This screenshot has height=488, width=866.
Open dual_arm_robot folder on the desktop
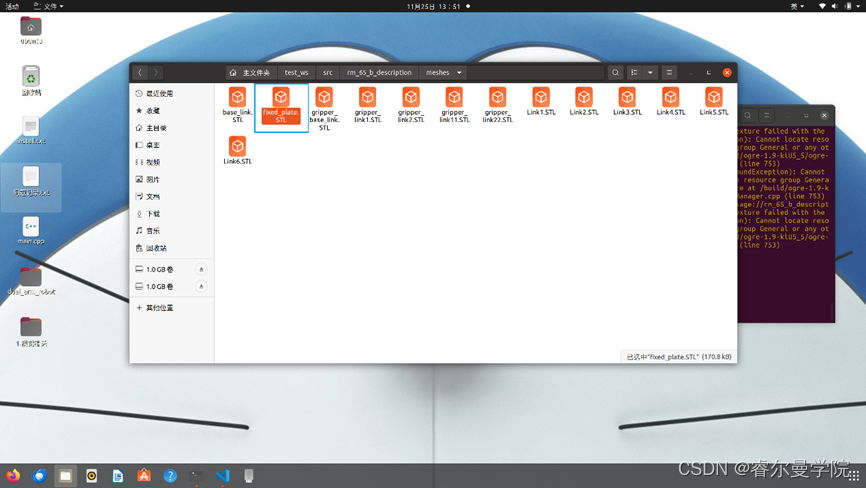coord(31,281)
